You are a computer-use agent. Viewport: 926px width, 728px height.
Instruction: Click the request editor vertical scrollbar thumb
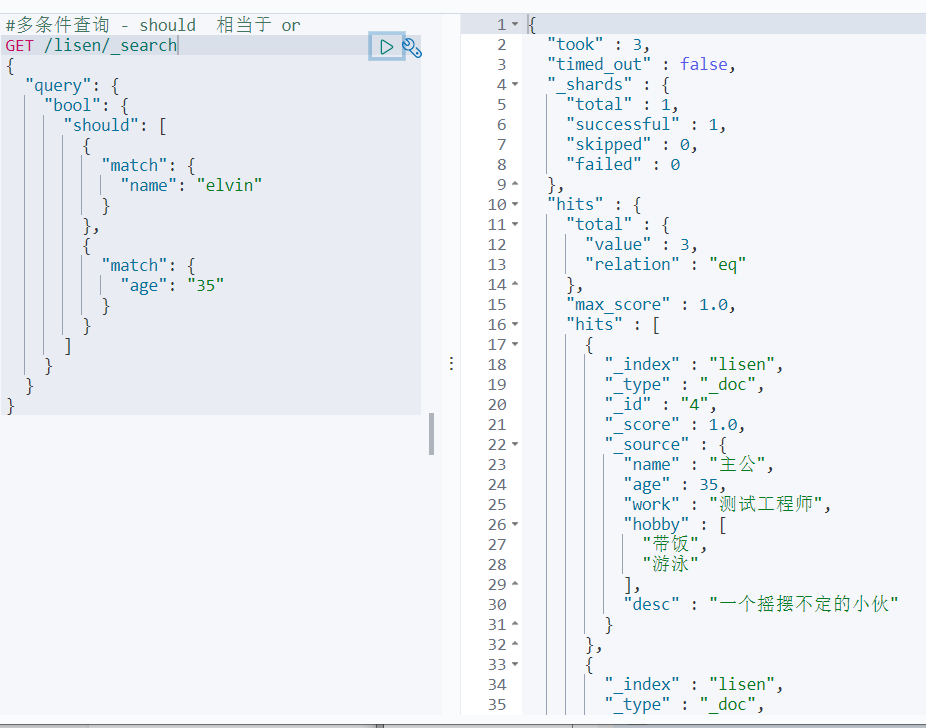(x=432, y=434)
